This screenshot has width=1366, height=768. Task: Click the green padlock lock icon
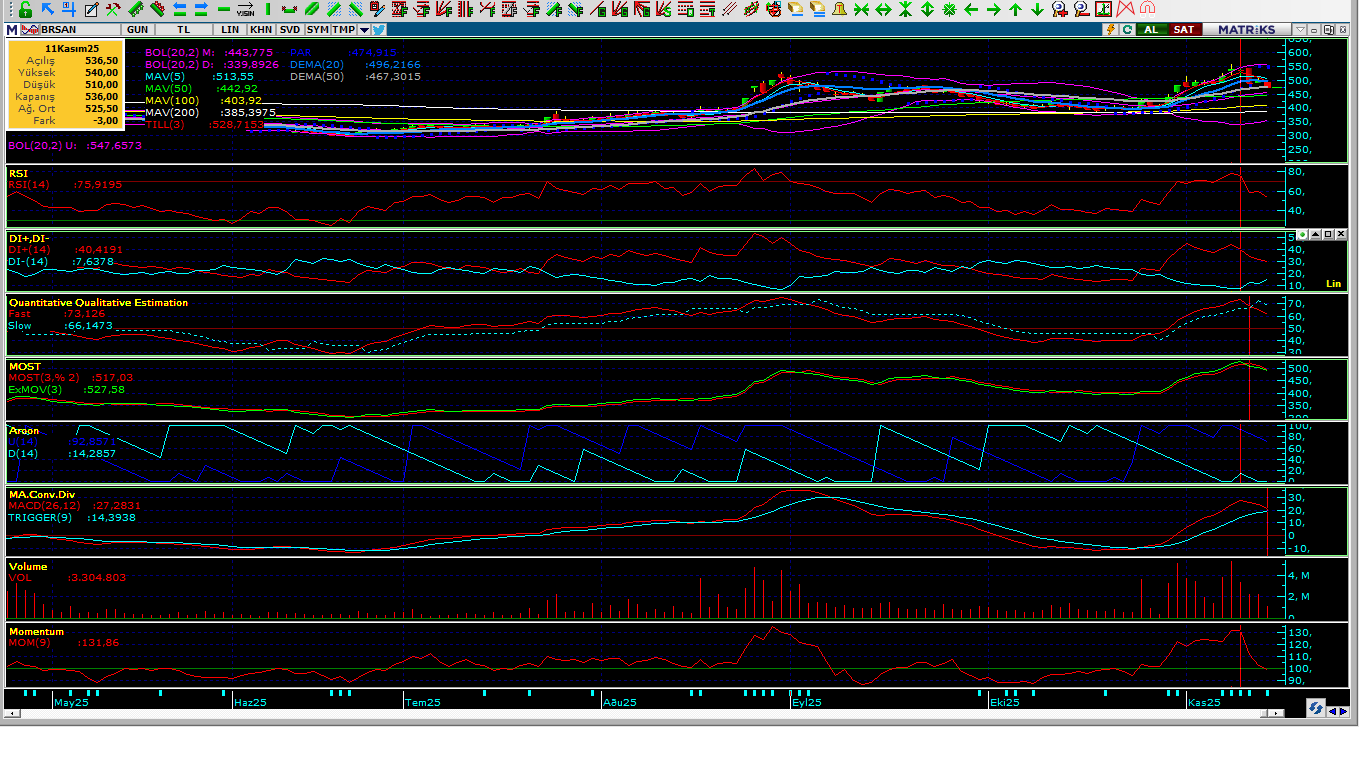(25, 10)
